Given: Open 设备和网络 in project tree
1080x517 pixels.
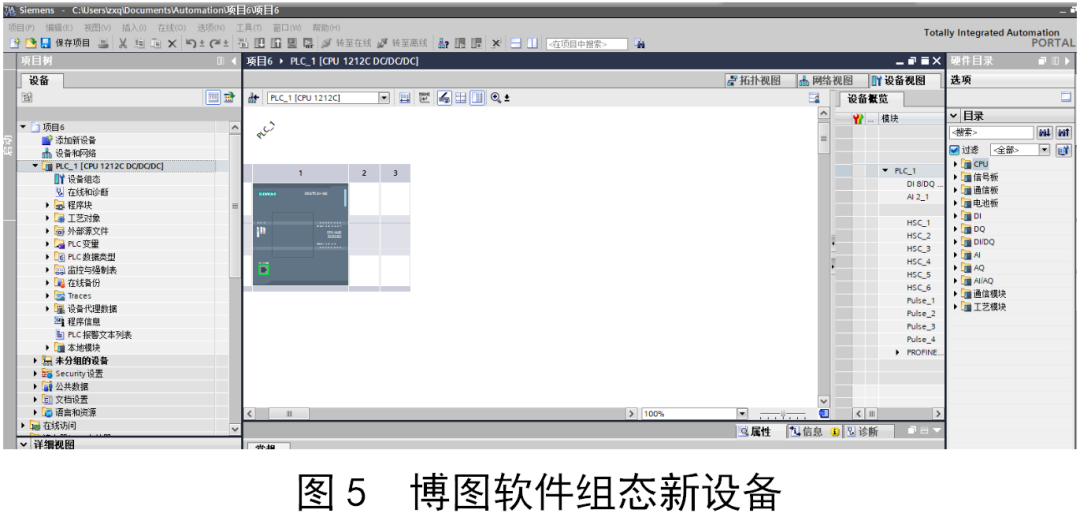Looking at the screenshot, I should [76, 153].
